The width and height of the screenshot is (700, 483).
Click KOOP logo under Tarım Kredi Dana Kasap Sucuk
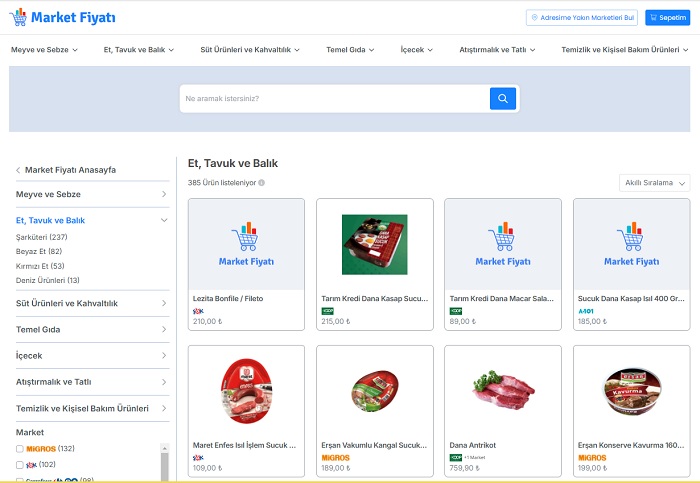click(x=327, y=311)
